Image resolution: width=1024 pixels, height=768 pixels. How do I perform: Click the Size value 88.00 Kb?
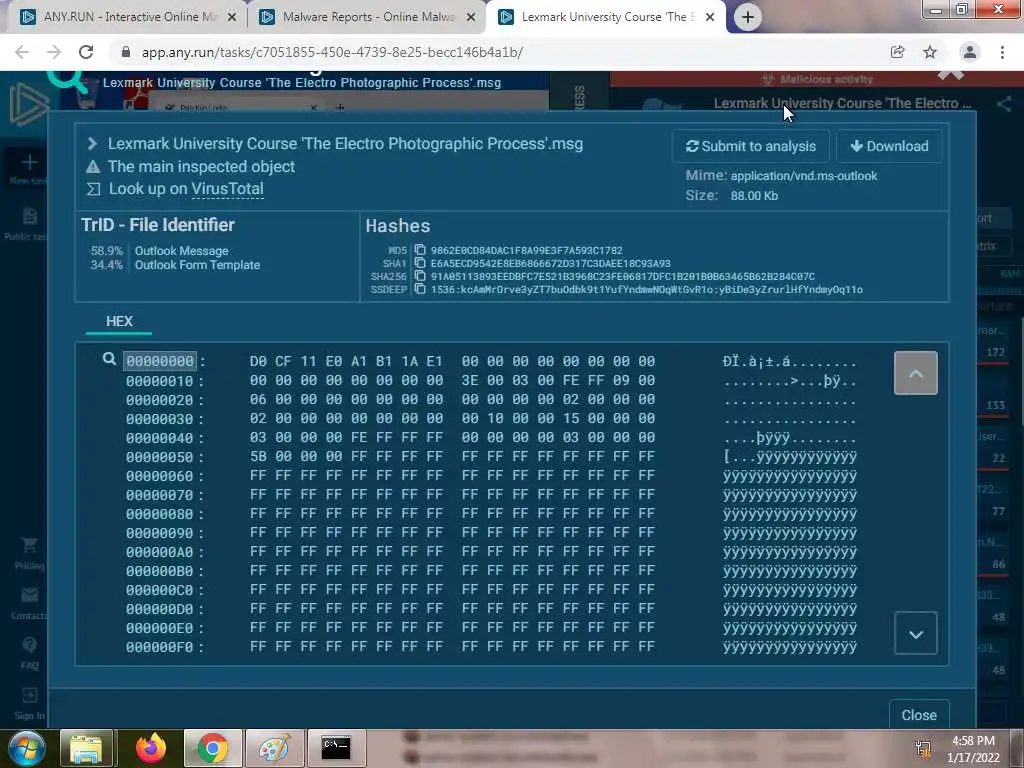click(754, 196)
